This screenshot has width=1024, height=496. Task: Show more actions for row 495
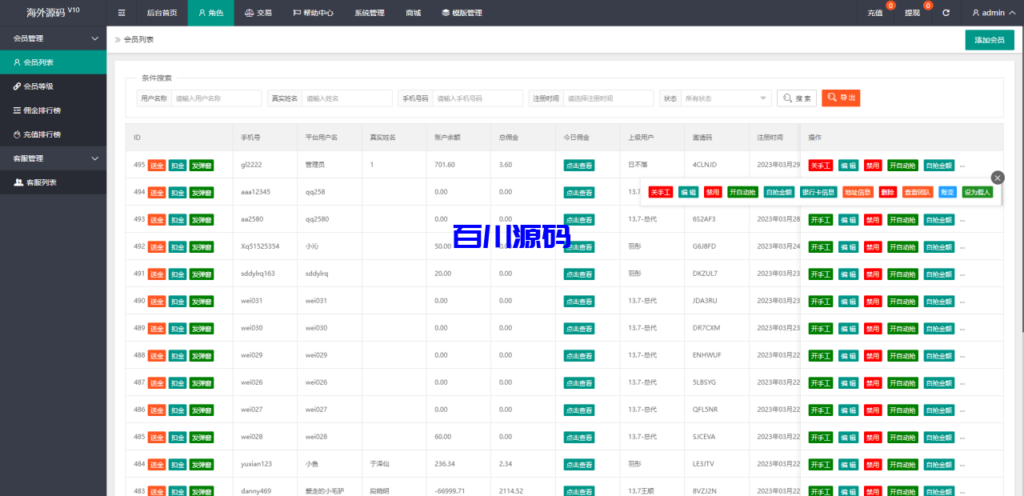click(962, 166)
